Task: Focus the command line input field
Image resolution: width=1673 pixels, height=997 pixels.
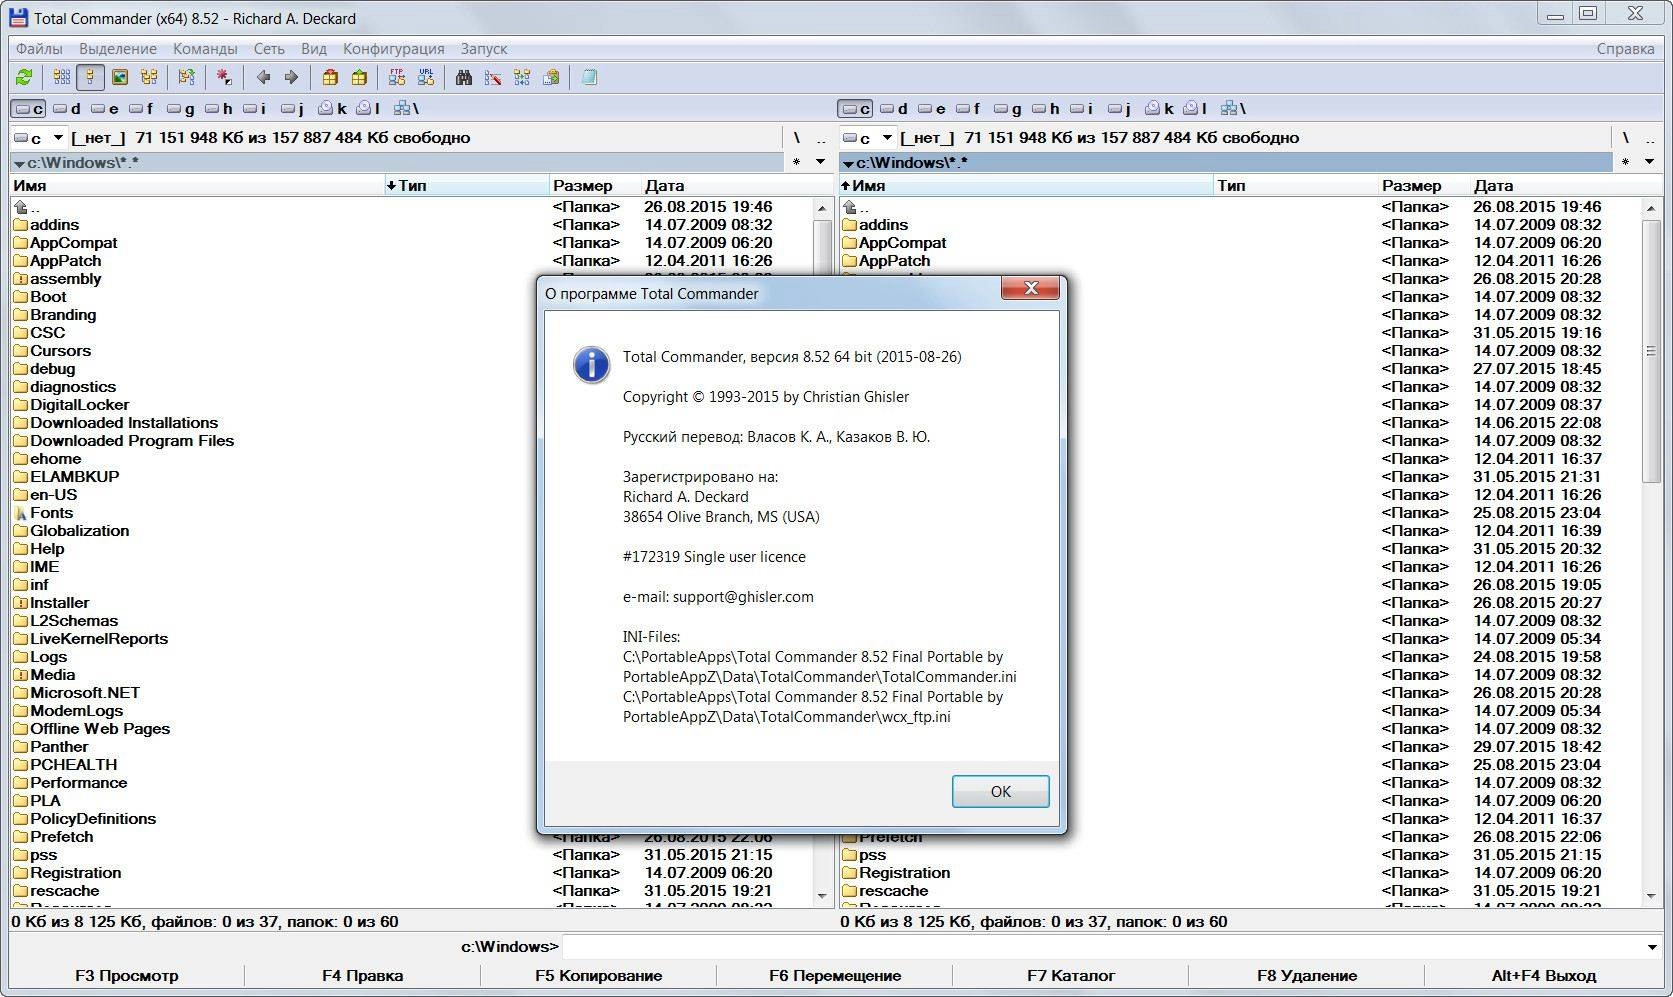Action: (x=1101, y=946)
